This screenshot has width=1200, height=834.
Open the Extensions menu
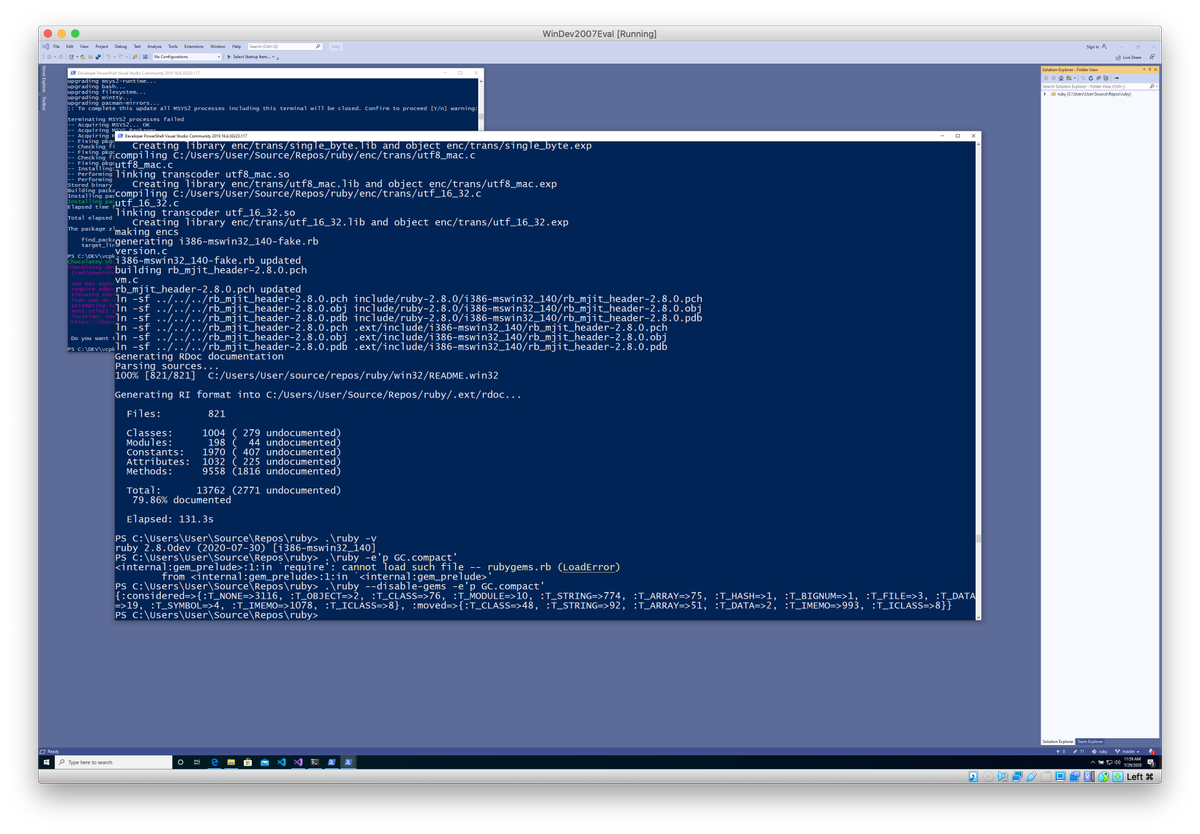point(195,46)
